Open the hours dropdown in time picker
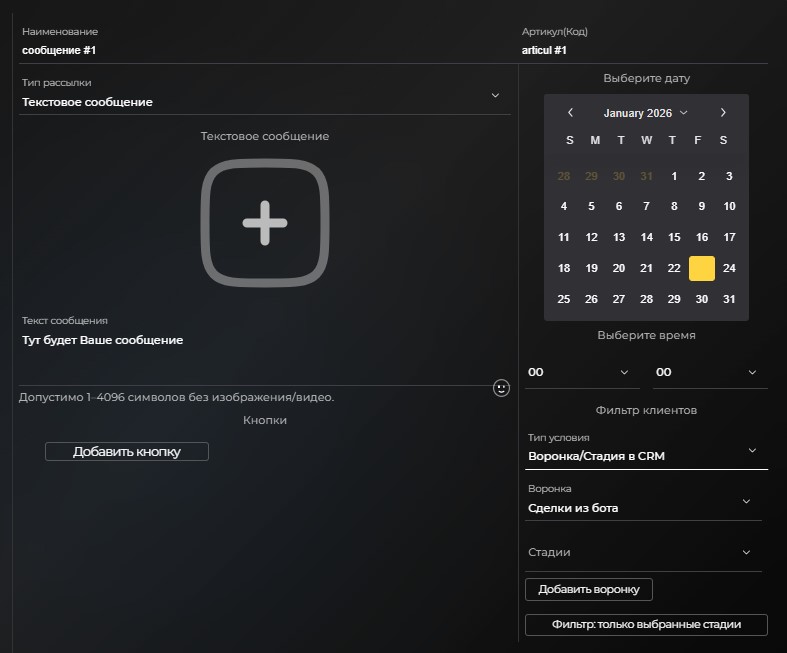 tap(583, 372)
